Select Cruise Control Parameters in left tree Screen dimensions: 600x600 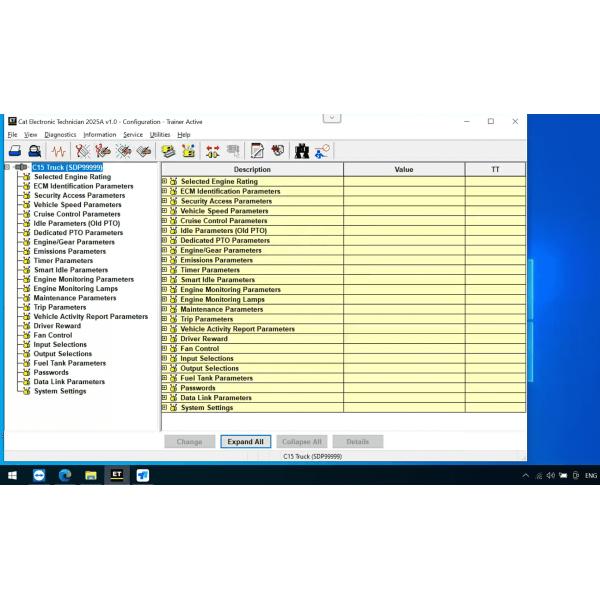tap(76, 214)
